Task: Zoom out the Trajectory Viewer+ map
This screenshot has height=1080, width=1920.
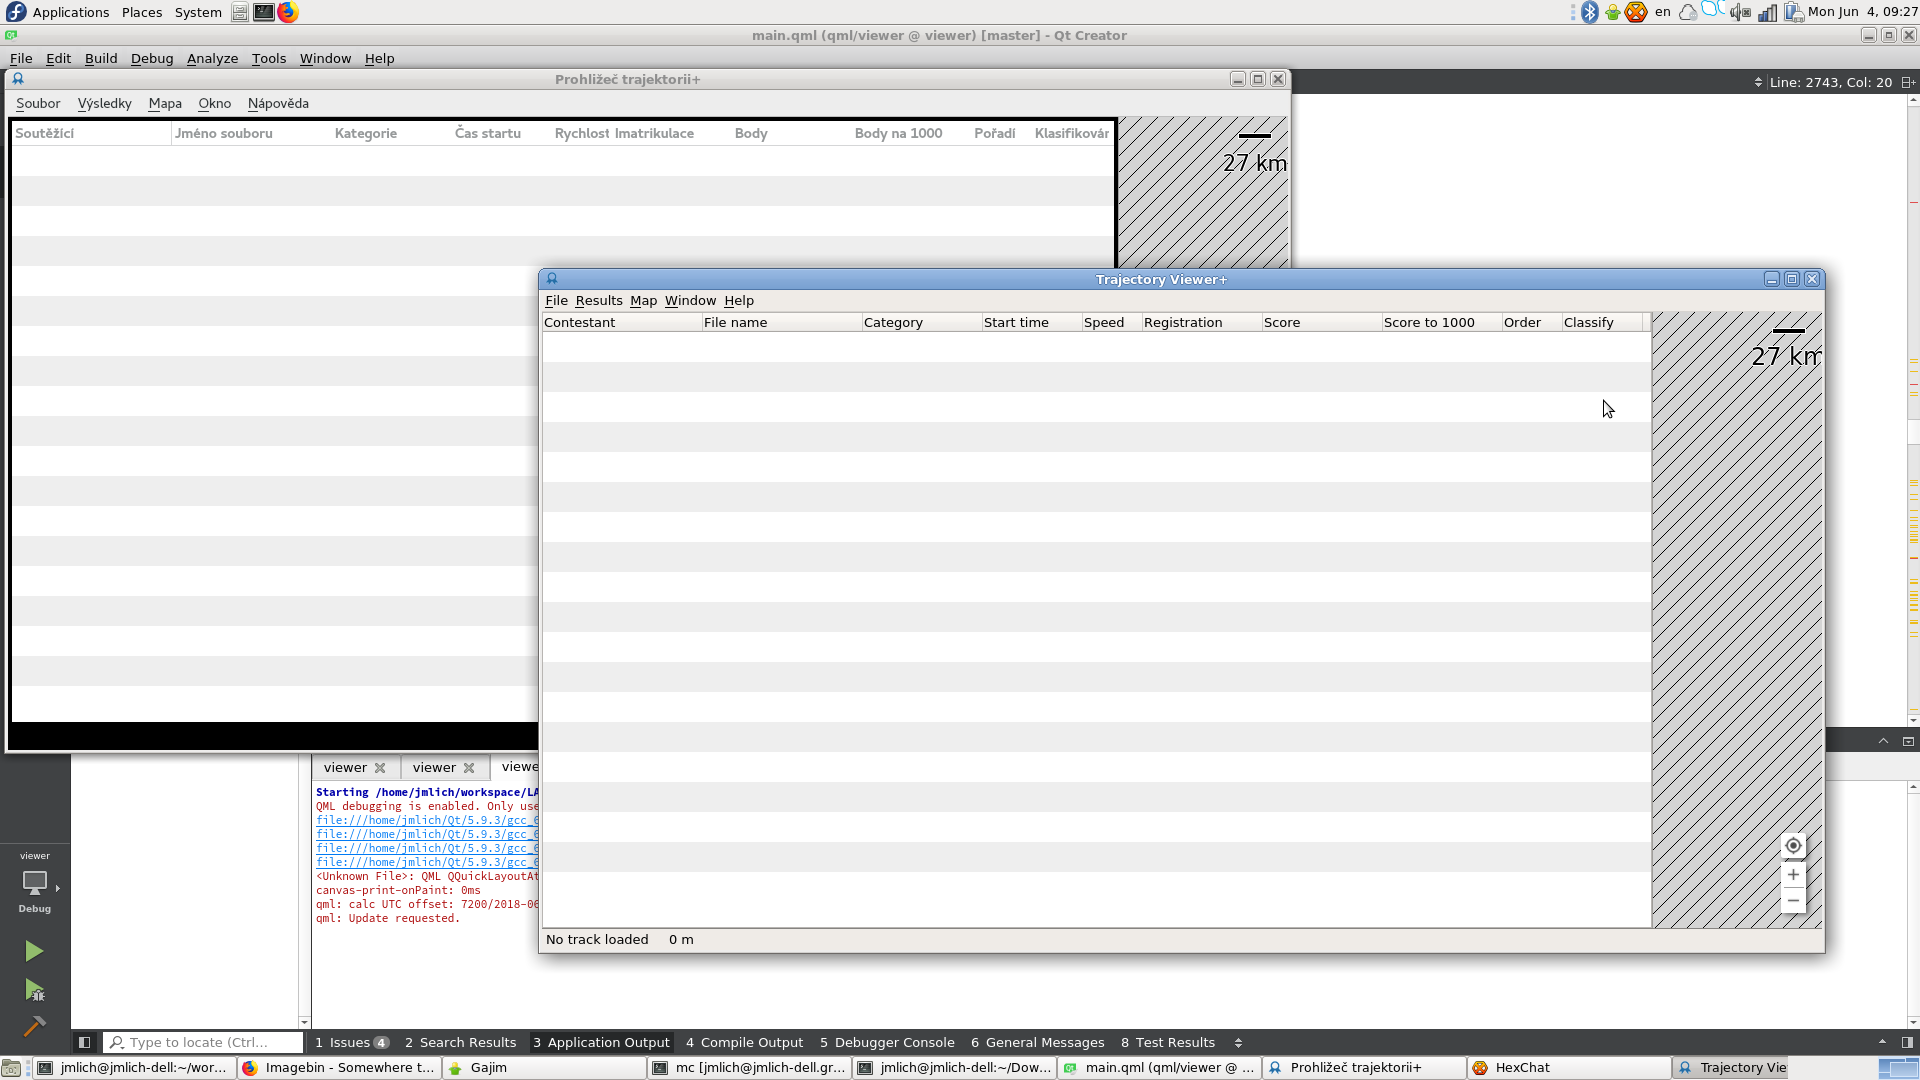Action: pos(1793,901)
